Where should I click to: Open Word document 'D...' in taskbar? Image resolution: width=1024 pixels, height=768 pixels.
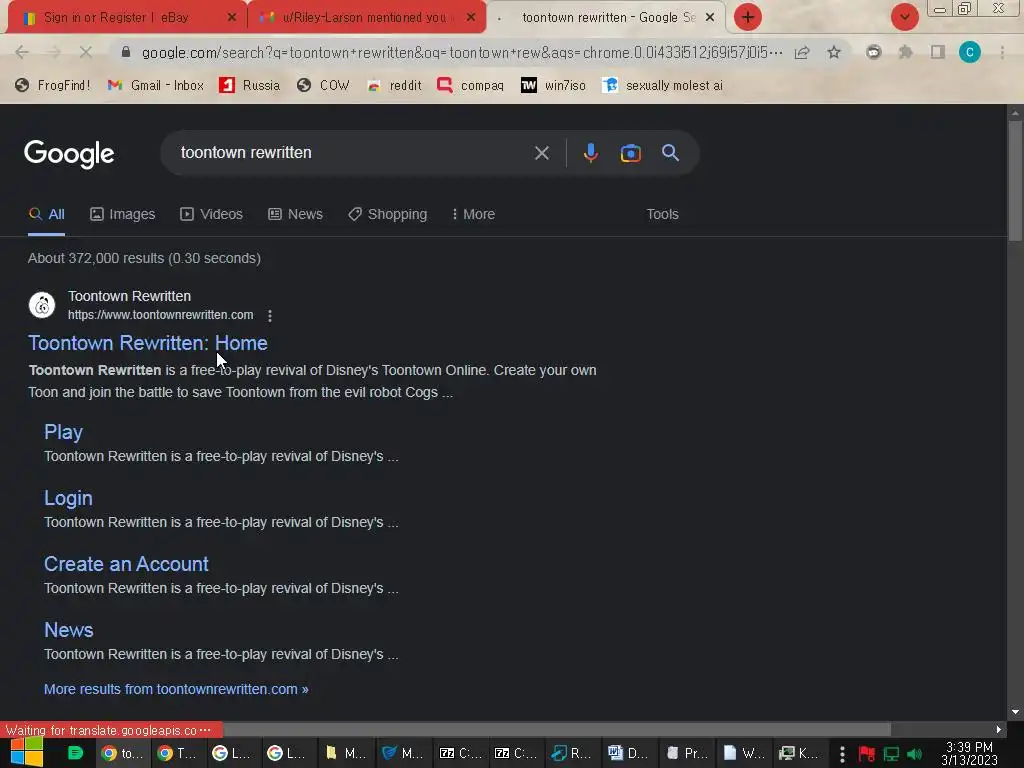[x=628, y=753]
